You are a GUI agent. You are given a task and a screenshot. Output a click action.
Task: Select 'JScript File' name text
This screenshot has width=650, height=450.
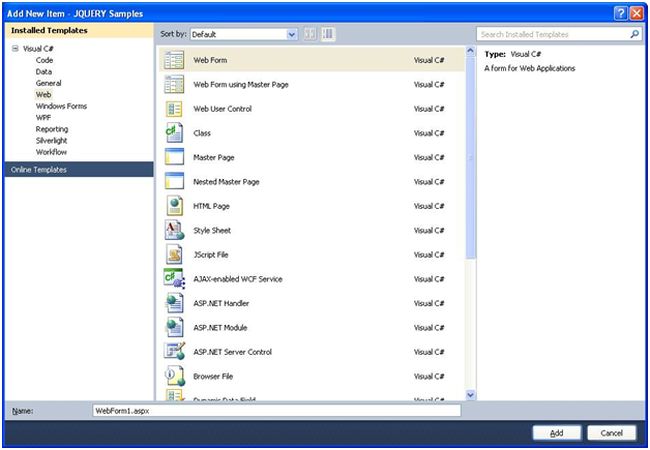[211, 254]
